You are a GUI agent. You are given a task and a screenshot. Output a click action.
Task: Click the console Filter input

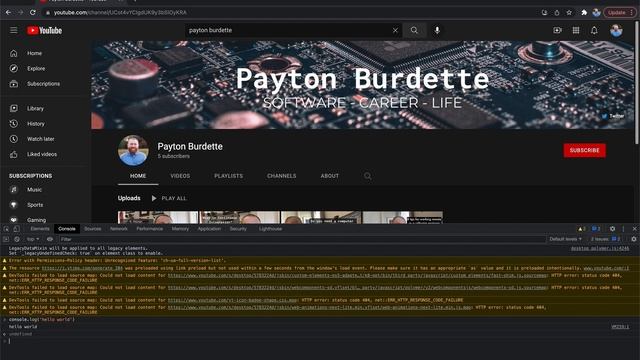(x=302, y=239)
